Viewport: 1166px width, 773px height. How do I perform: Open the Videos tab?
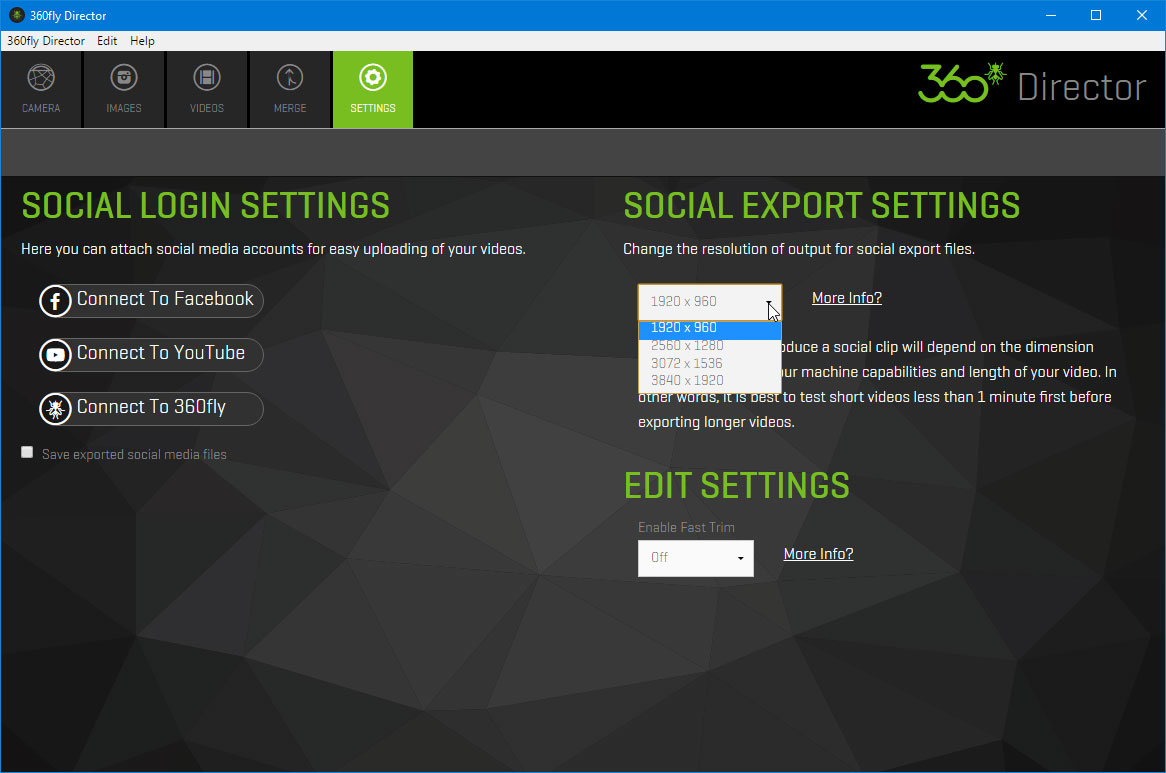coord(207,90)
